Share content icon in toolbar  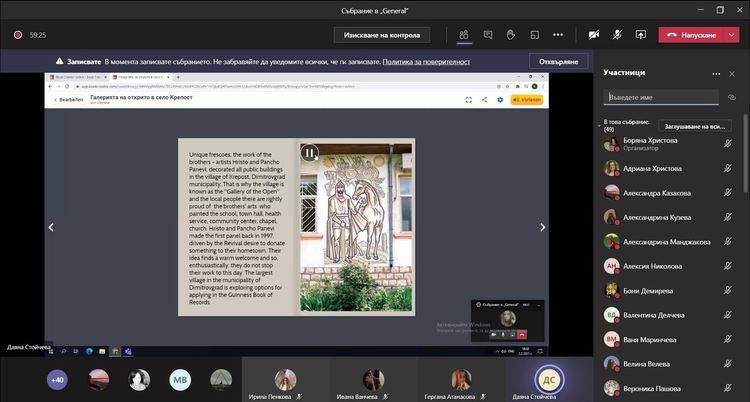pos(640,35)
